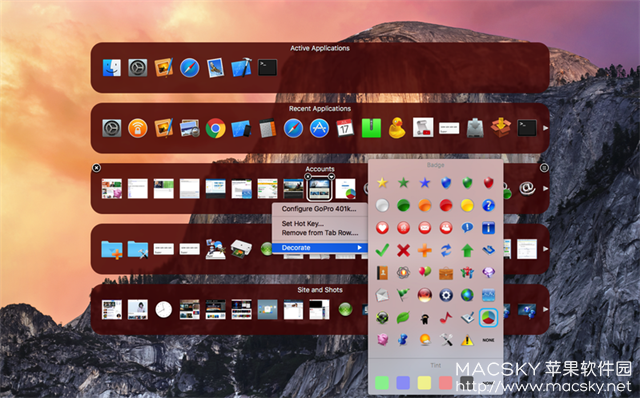Viewport: 640px width, 398px height.
Task: Open Preview in the Active Applications row
Action: click(x=216, y=68)
